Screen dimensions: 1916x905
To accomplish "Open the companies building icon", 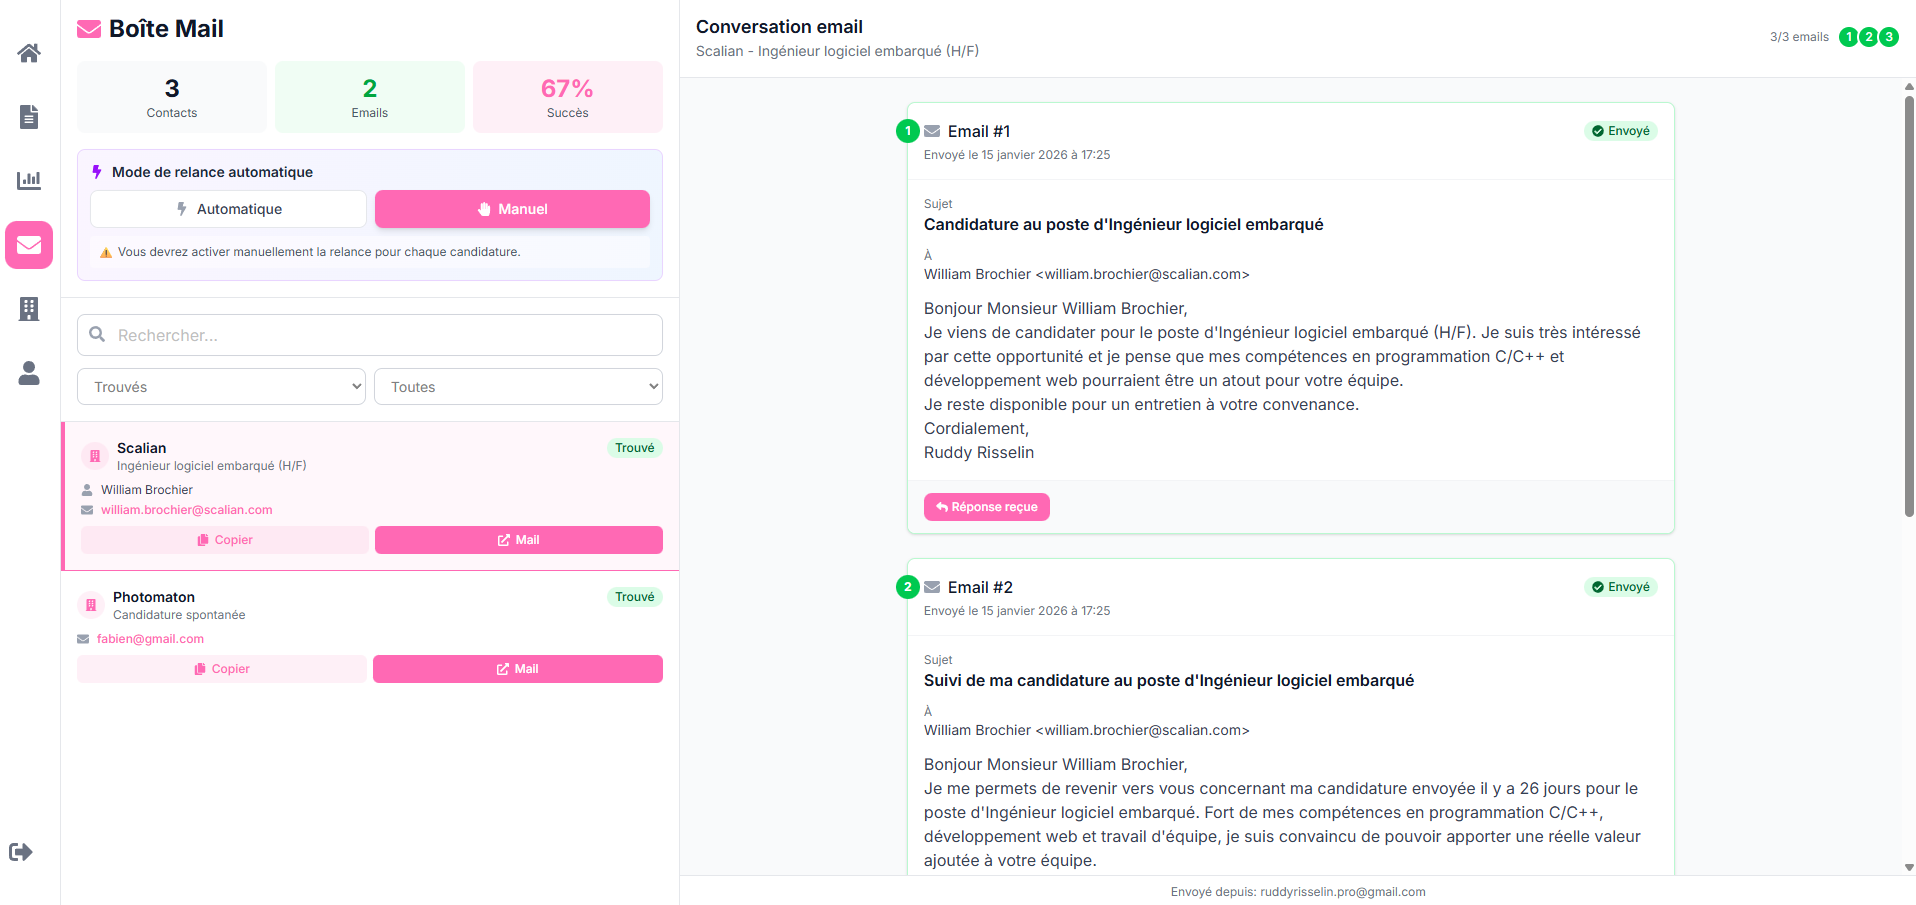I will click(x=28, y=309).
